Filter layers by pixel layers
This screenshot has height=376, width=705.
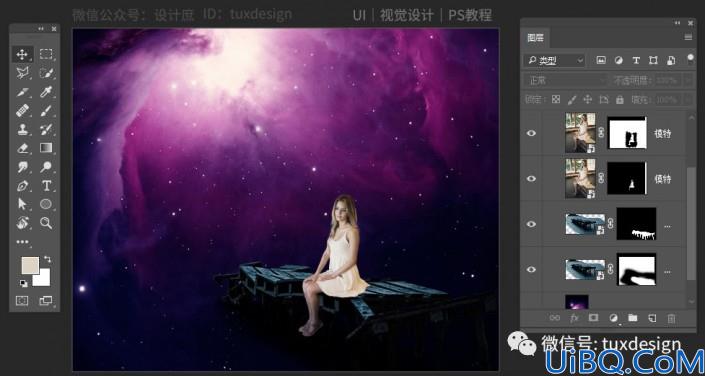[601, 61]
